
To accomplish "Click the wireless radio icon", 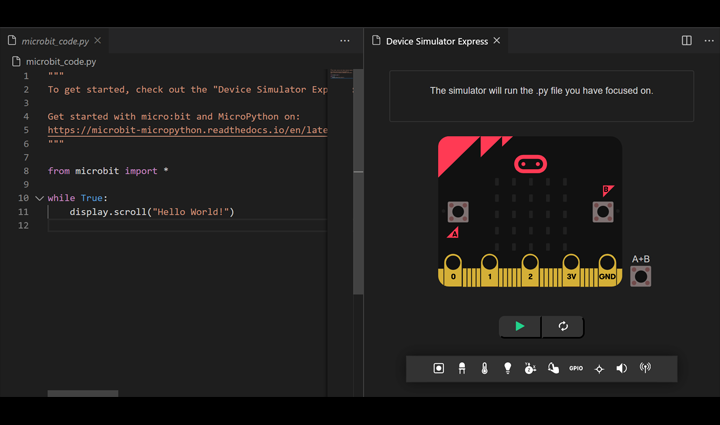I will [x=645, y=369].
